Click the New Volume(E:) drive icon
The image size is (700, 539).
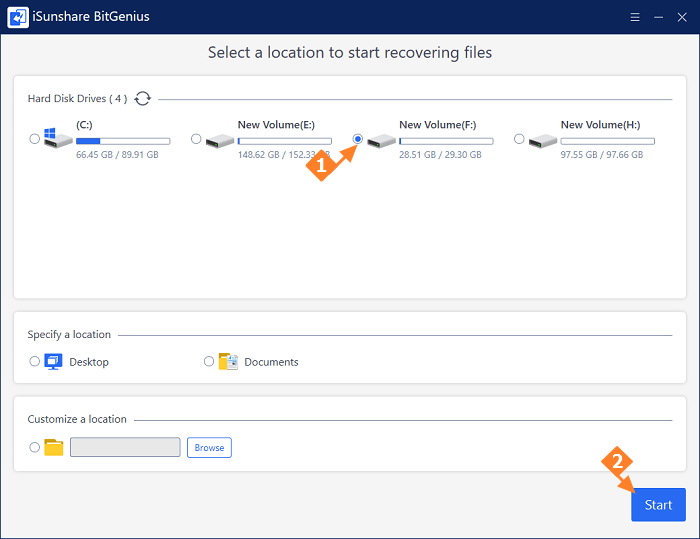point(220,141)
